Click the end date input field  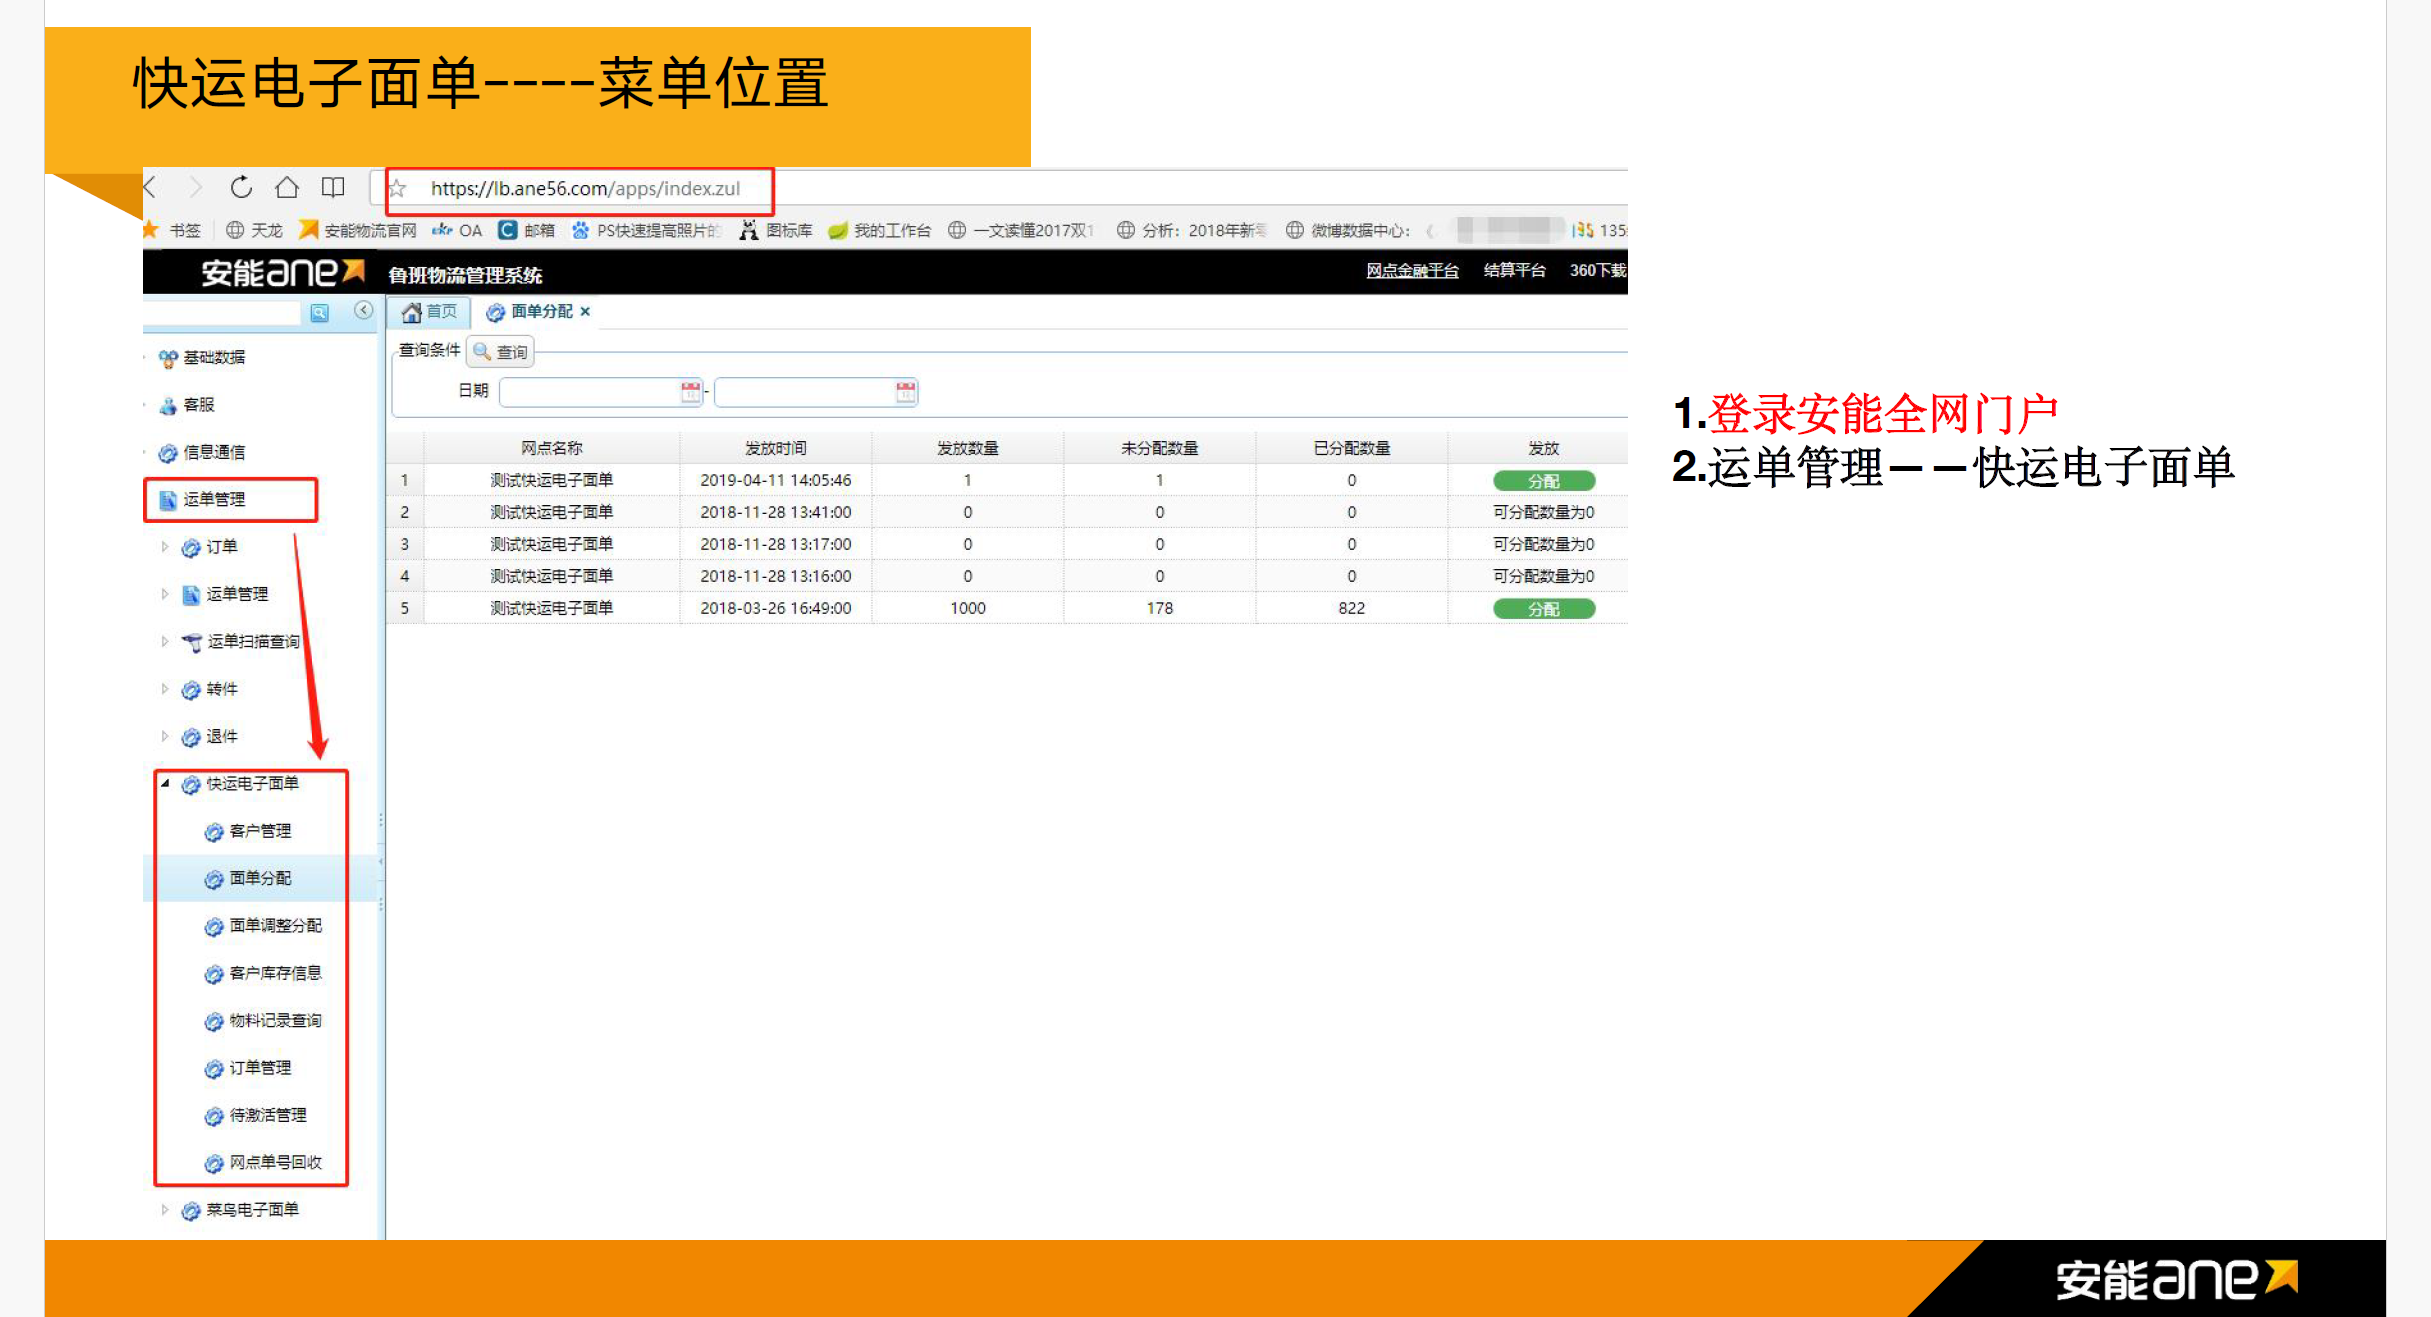pyautogui.click(x=805, y=392)
